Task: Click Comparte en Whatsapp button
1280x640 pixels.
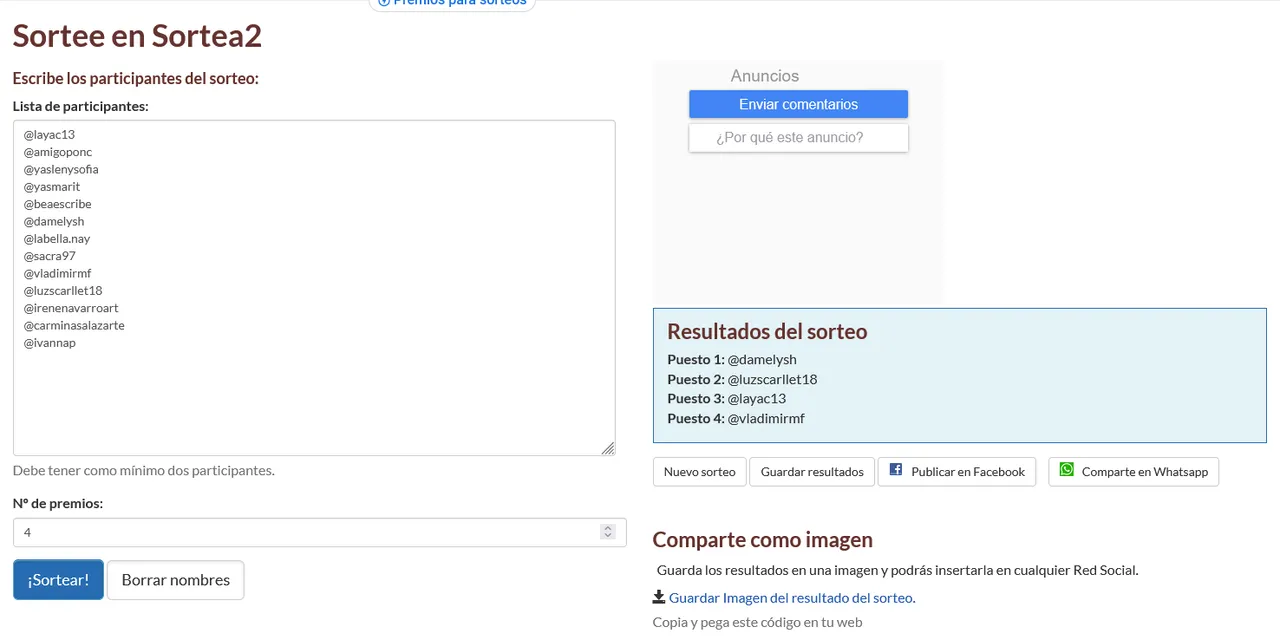Action: [x=1133, y=472]
